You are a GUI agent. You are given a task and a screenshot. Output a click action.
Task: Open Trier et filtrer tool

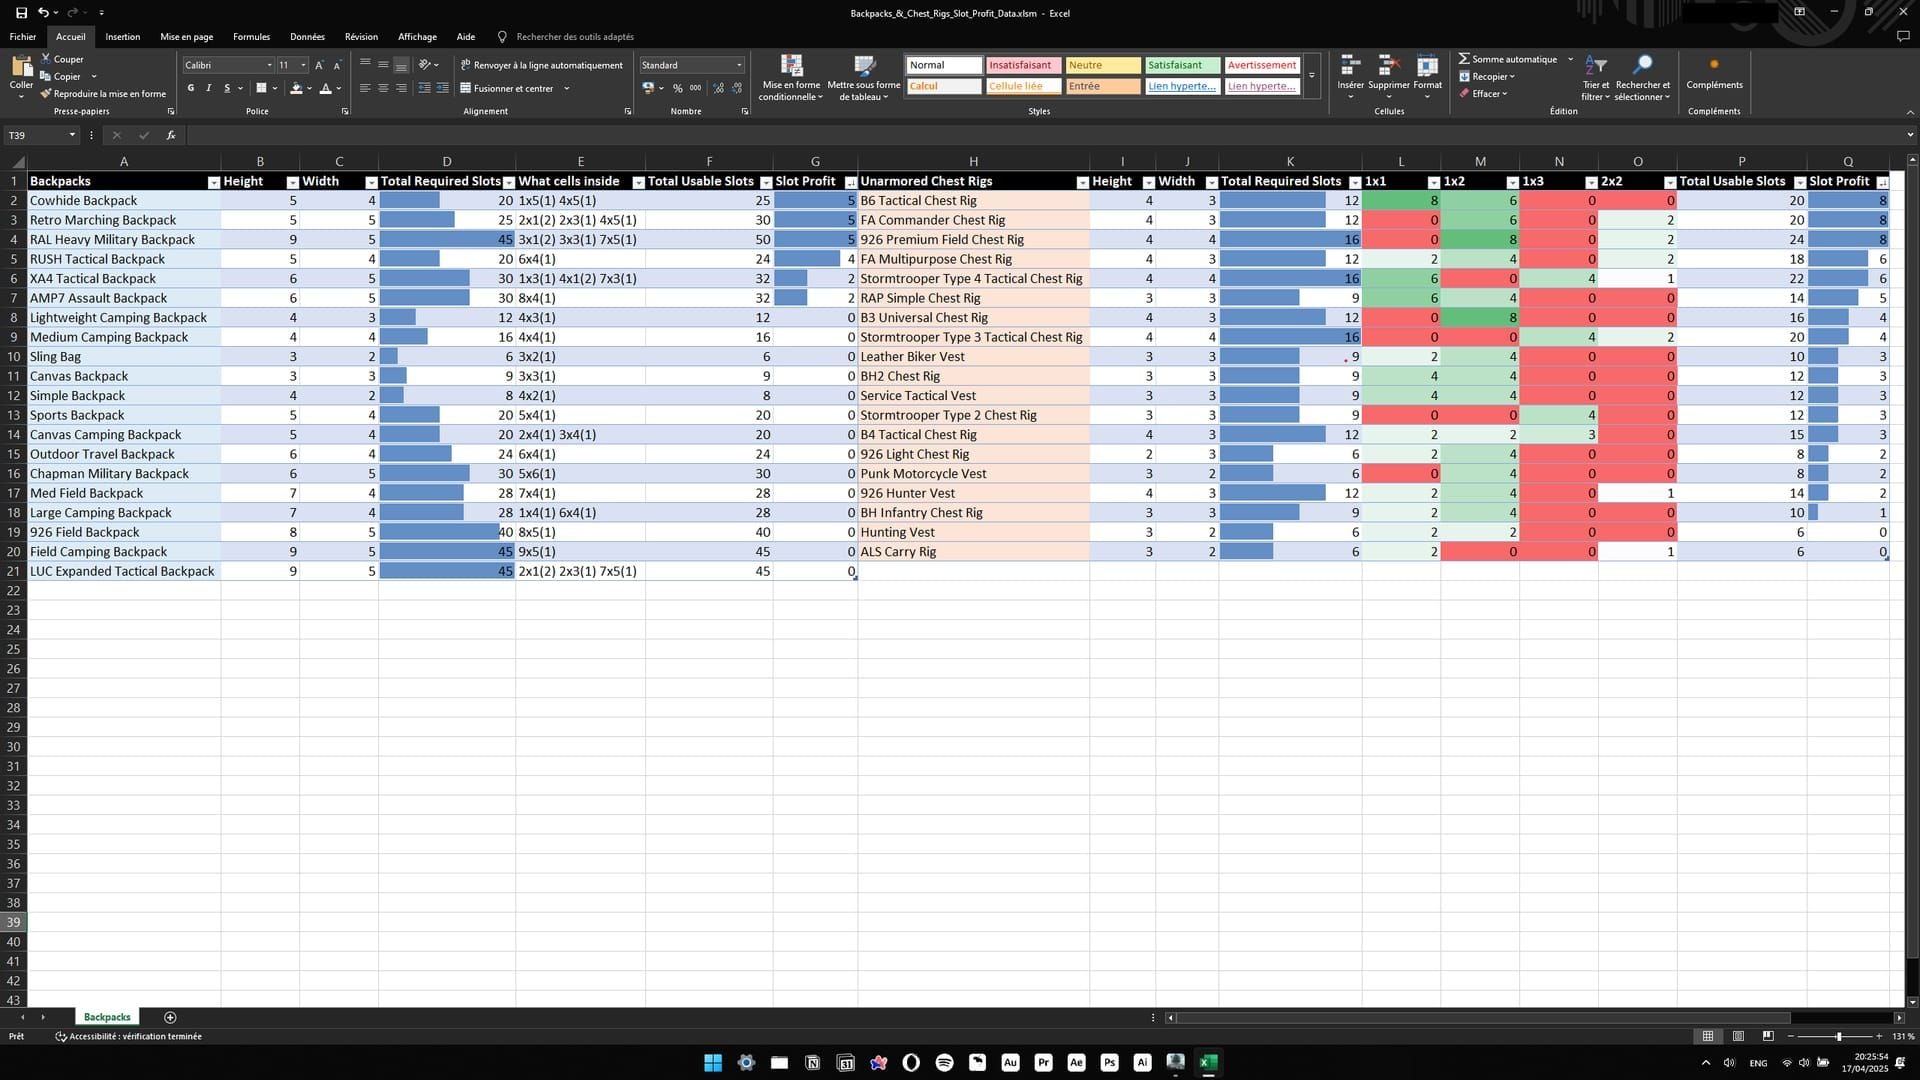1593,80
